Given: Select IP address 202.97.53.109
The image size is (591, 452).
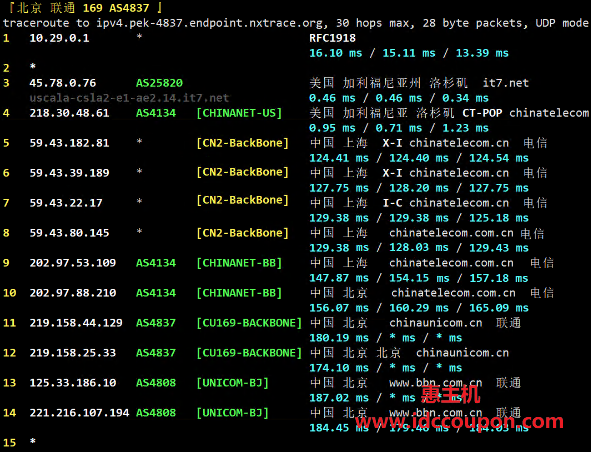Looking at the screenshot, I should click(x=73, y=263).
